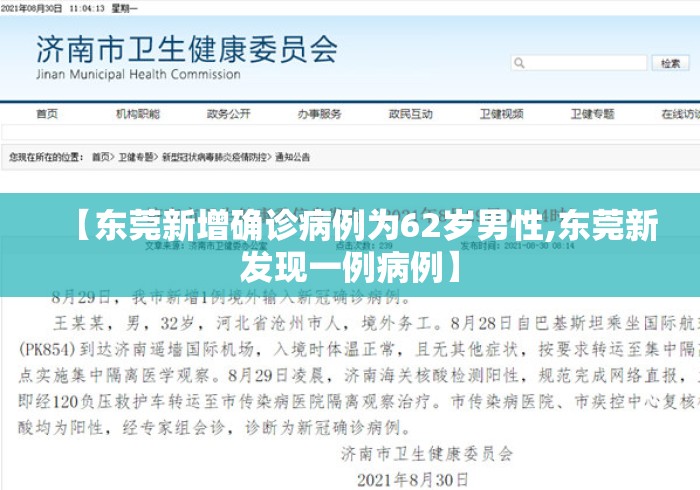700x490 pixels.
Task: Click the date text 2021年08月30日 at top
Action: [31, 8]
